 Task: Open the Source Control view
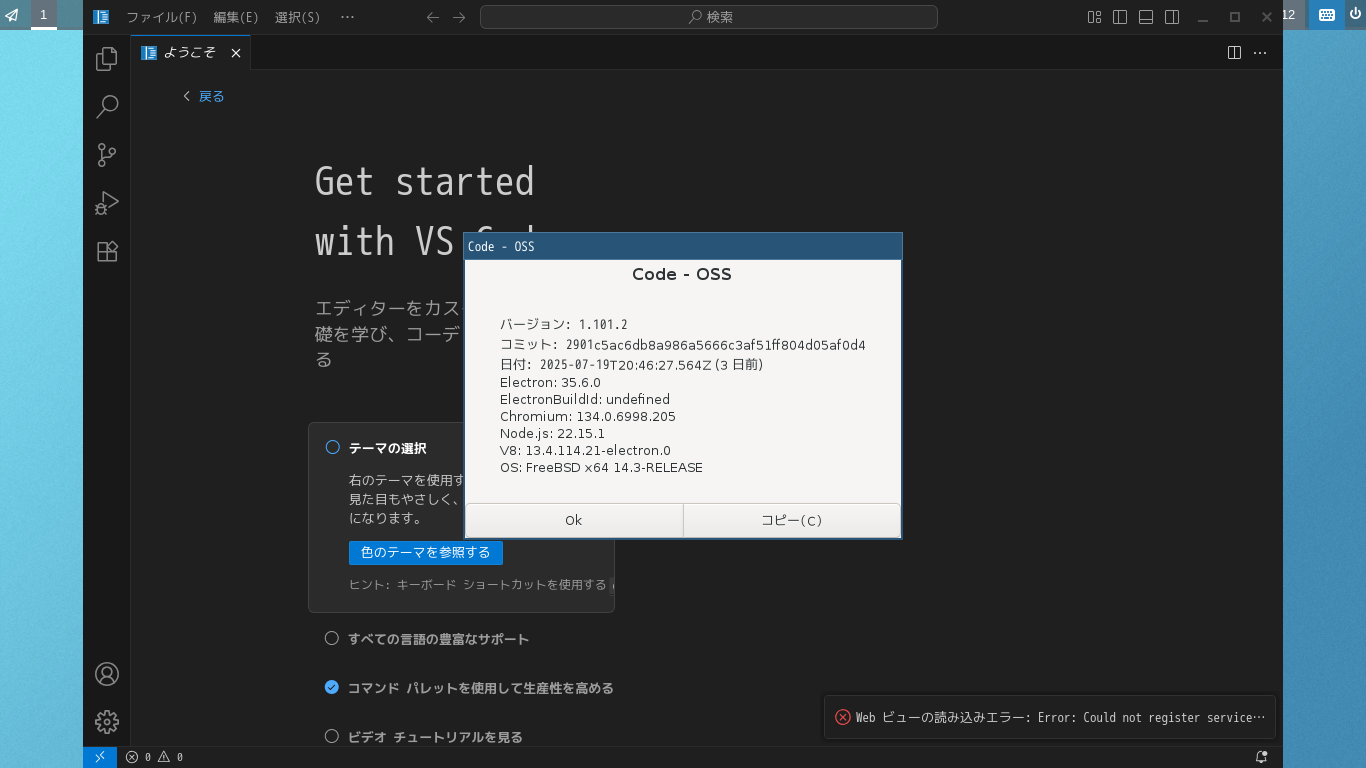tap(107, 155)
